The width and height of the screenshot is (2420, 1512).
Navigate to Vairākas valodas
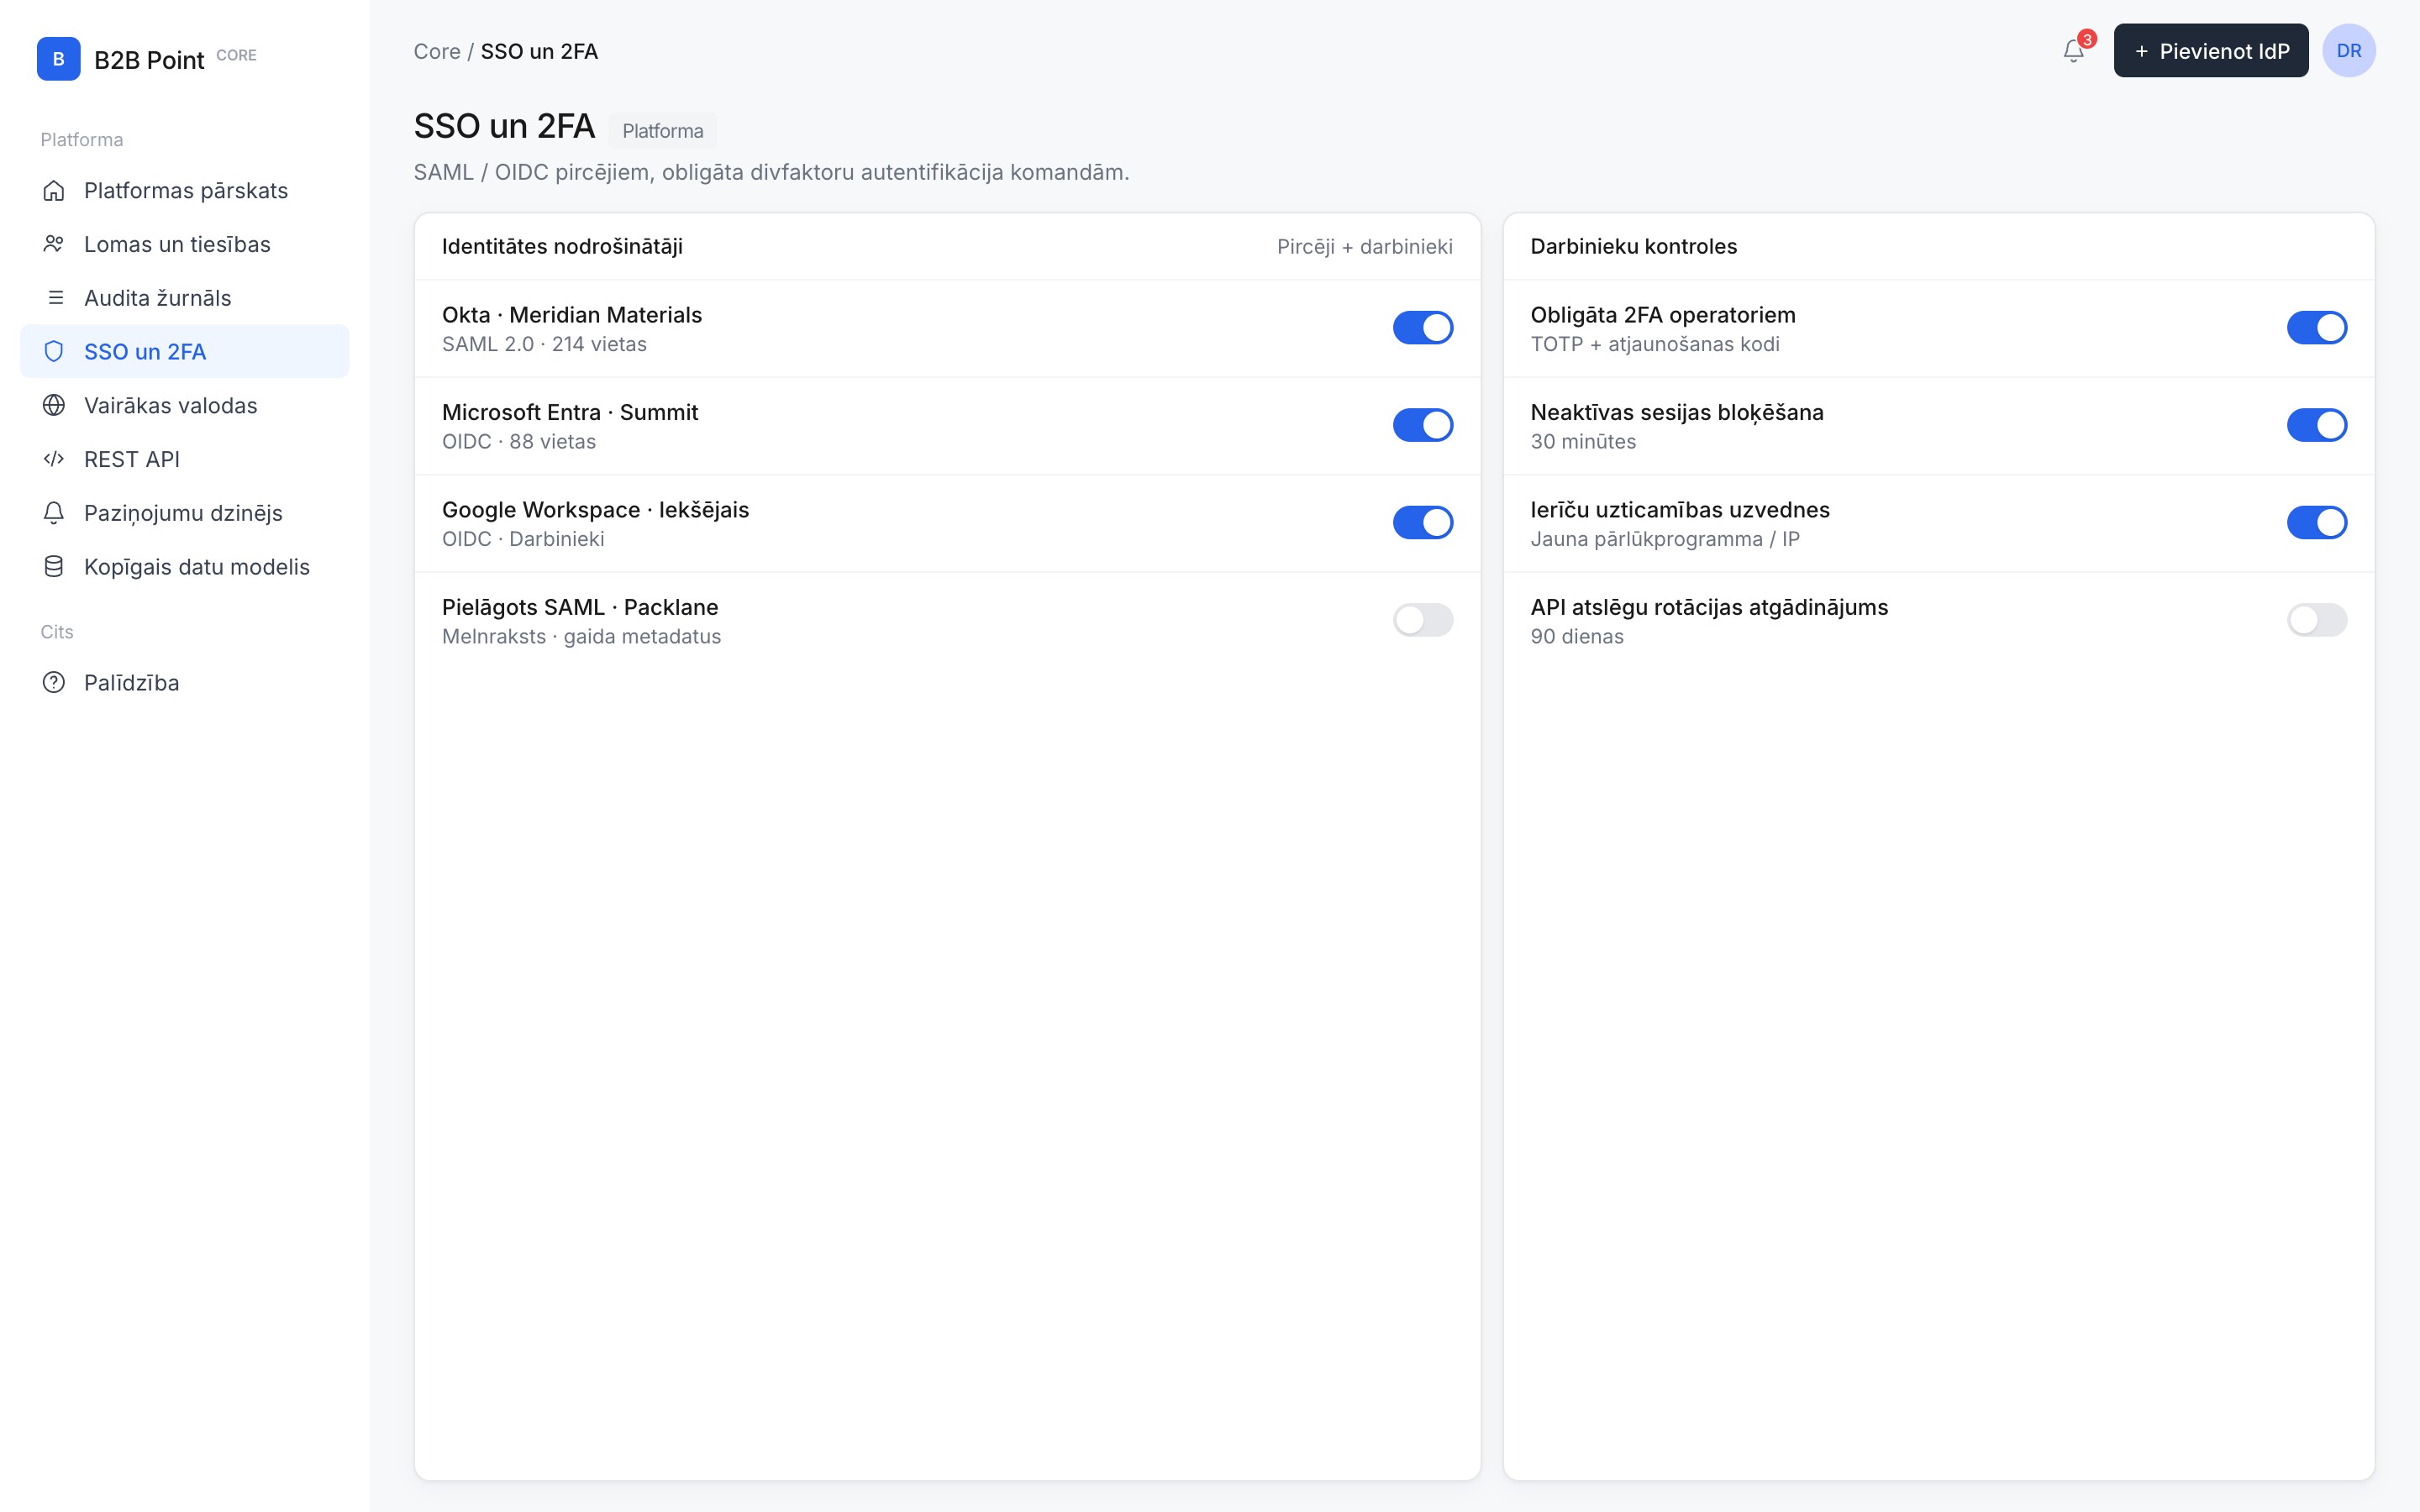pyautogui.click(x=185, y=405)
